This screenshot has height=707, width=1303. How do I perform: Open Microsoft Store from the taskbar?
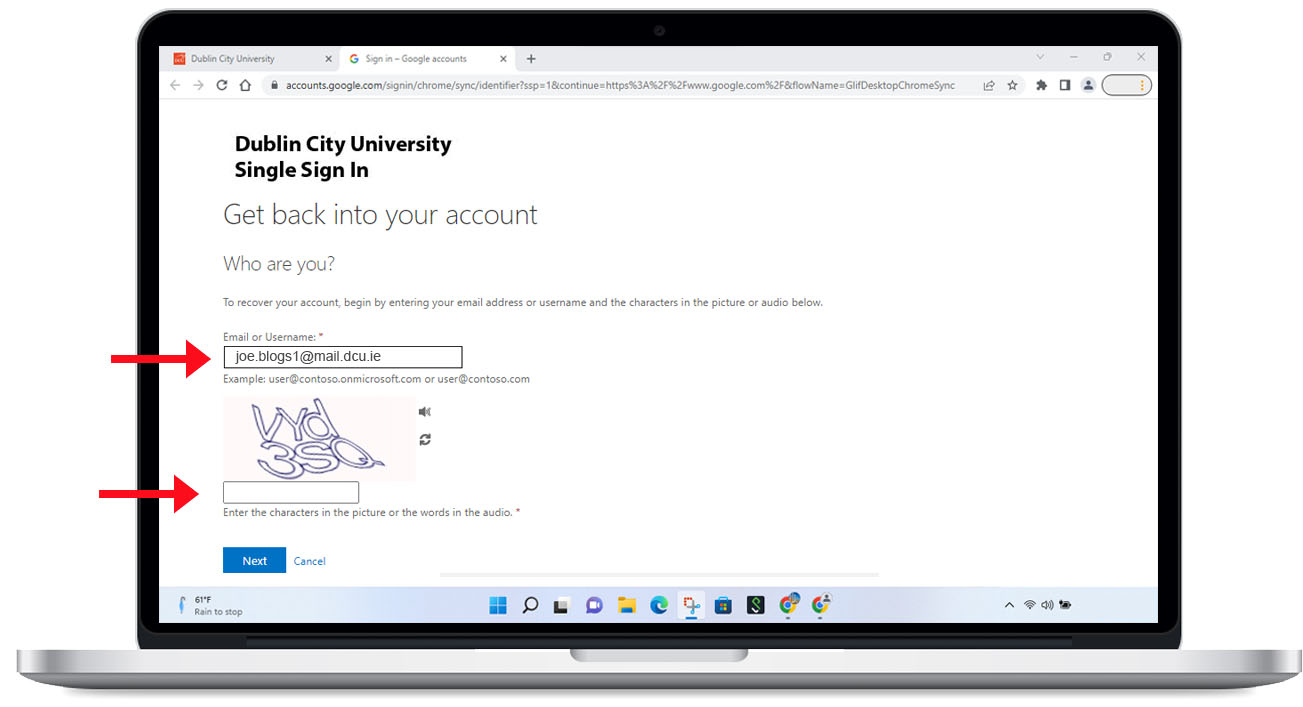click(724, 605)
